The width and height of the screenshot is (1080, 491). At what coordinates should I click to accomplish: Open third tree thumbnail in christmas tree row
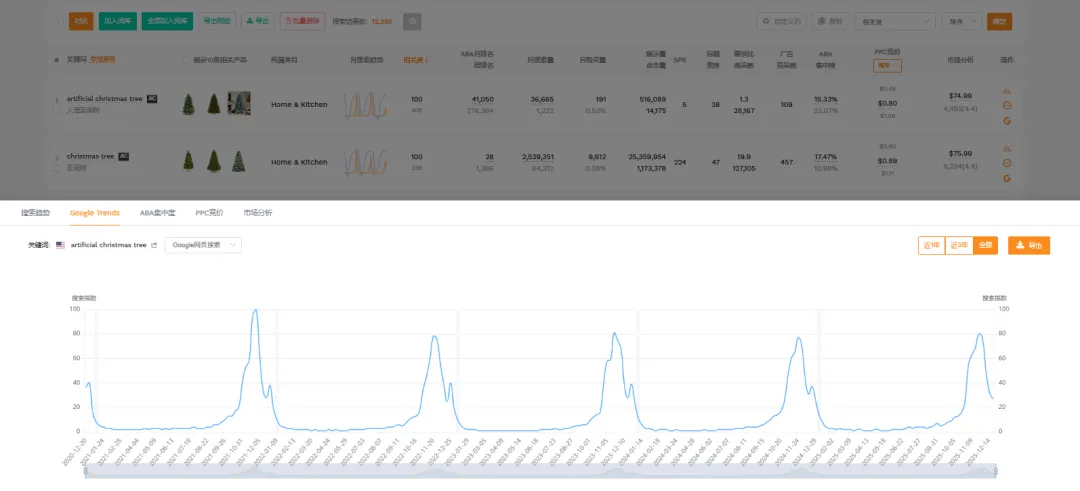238,161
